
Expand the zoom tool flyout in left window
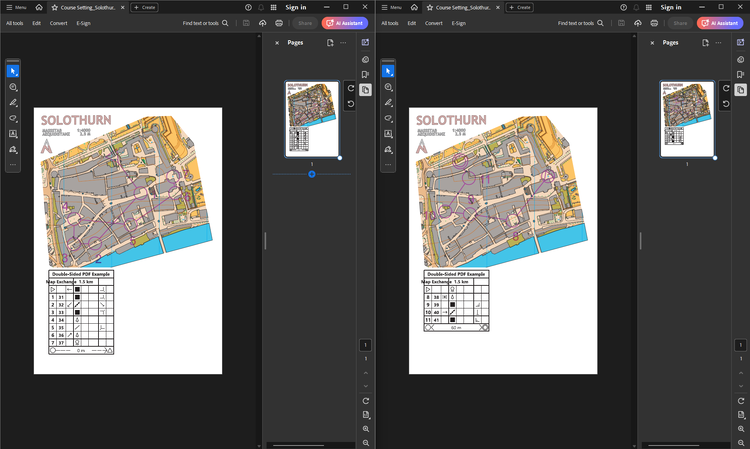click(13, 87)
